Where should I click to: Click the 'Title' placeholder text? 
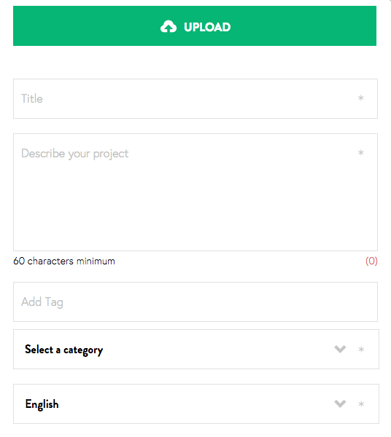click(32, 99)
